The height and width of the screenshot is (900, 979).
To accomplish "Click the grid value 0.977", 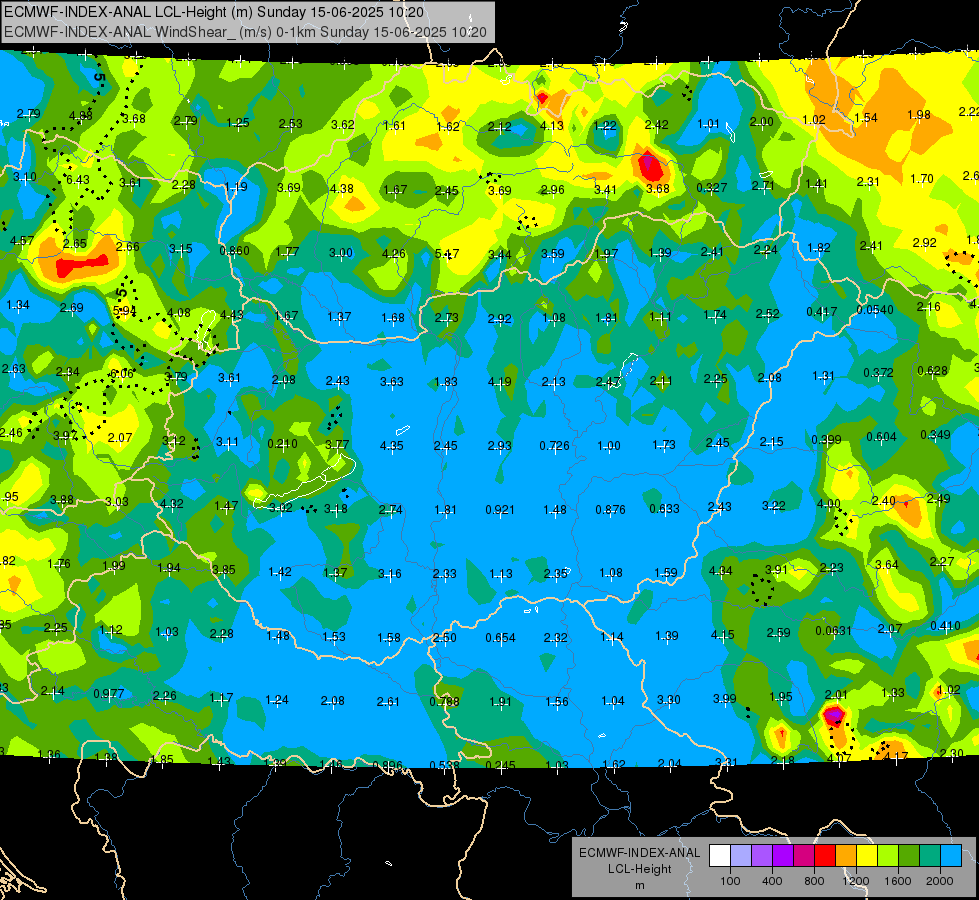I will point(109,693).
